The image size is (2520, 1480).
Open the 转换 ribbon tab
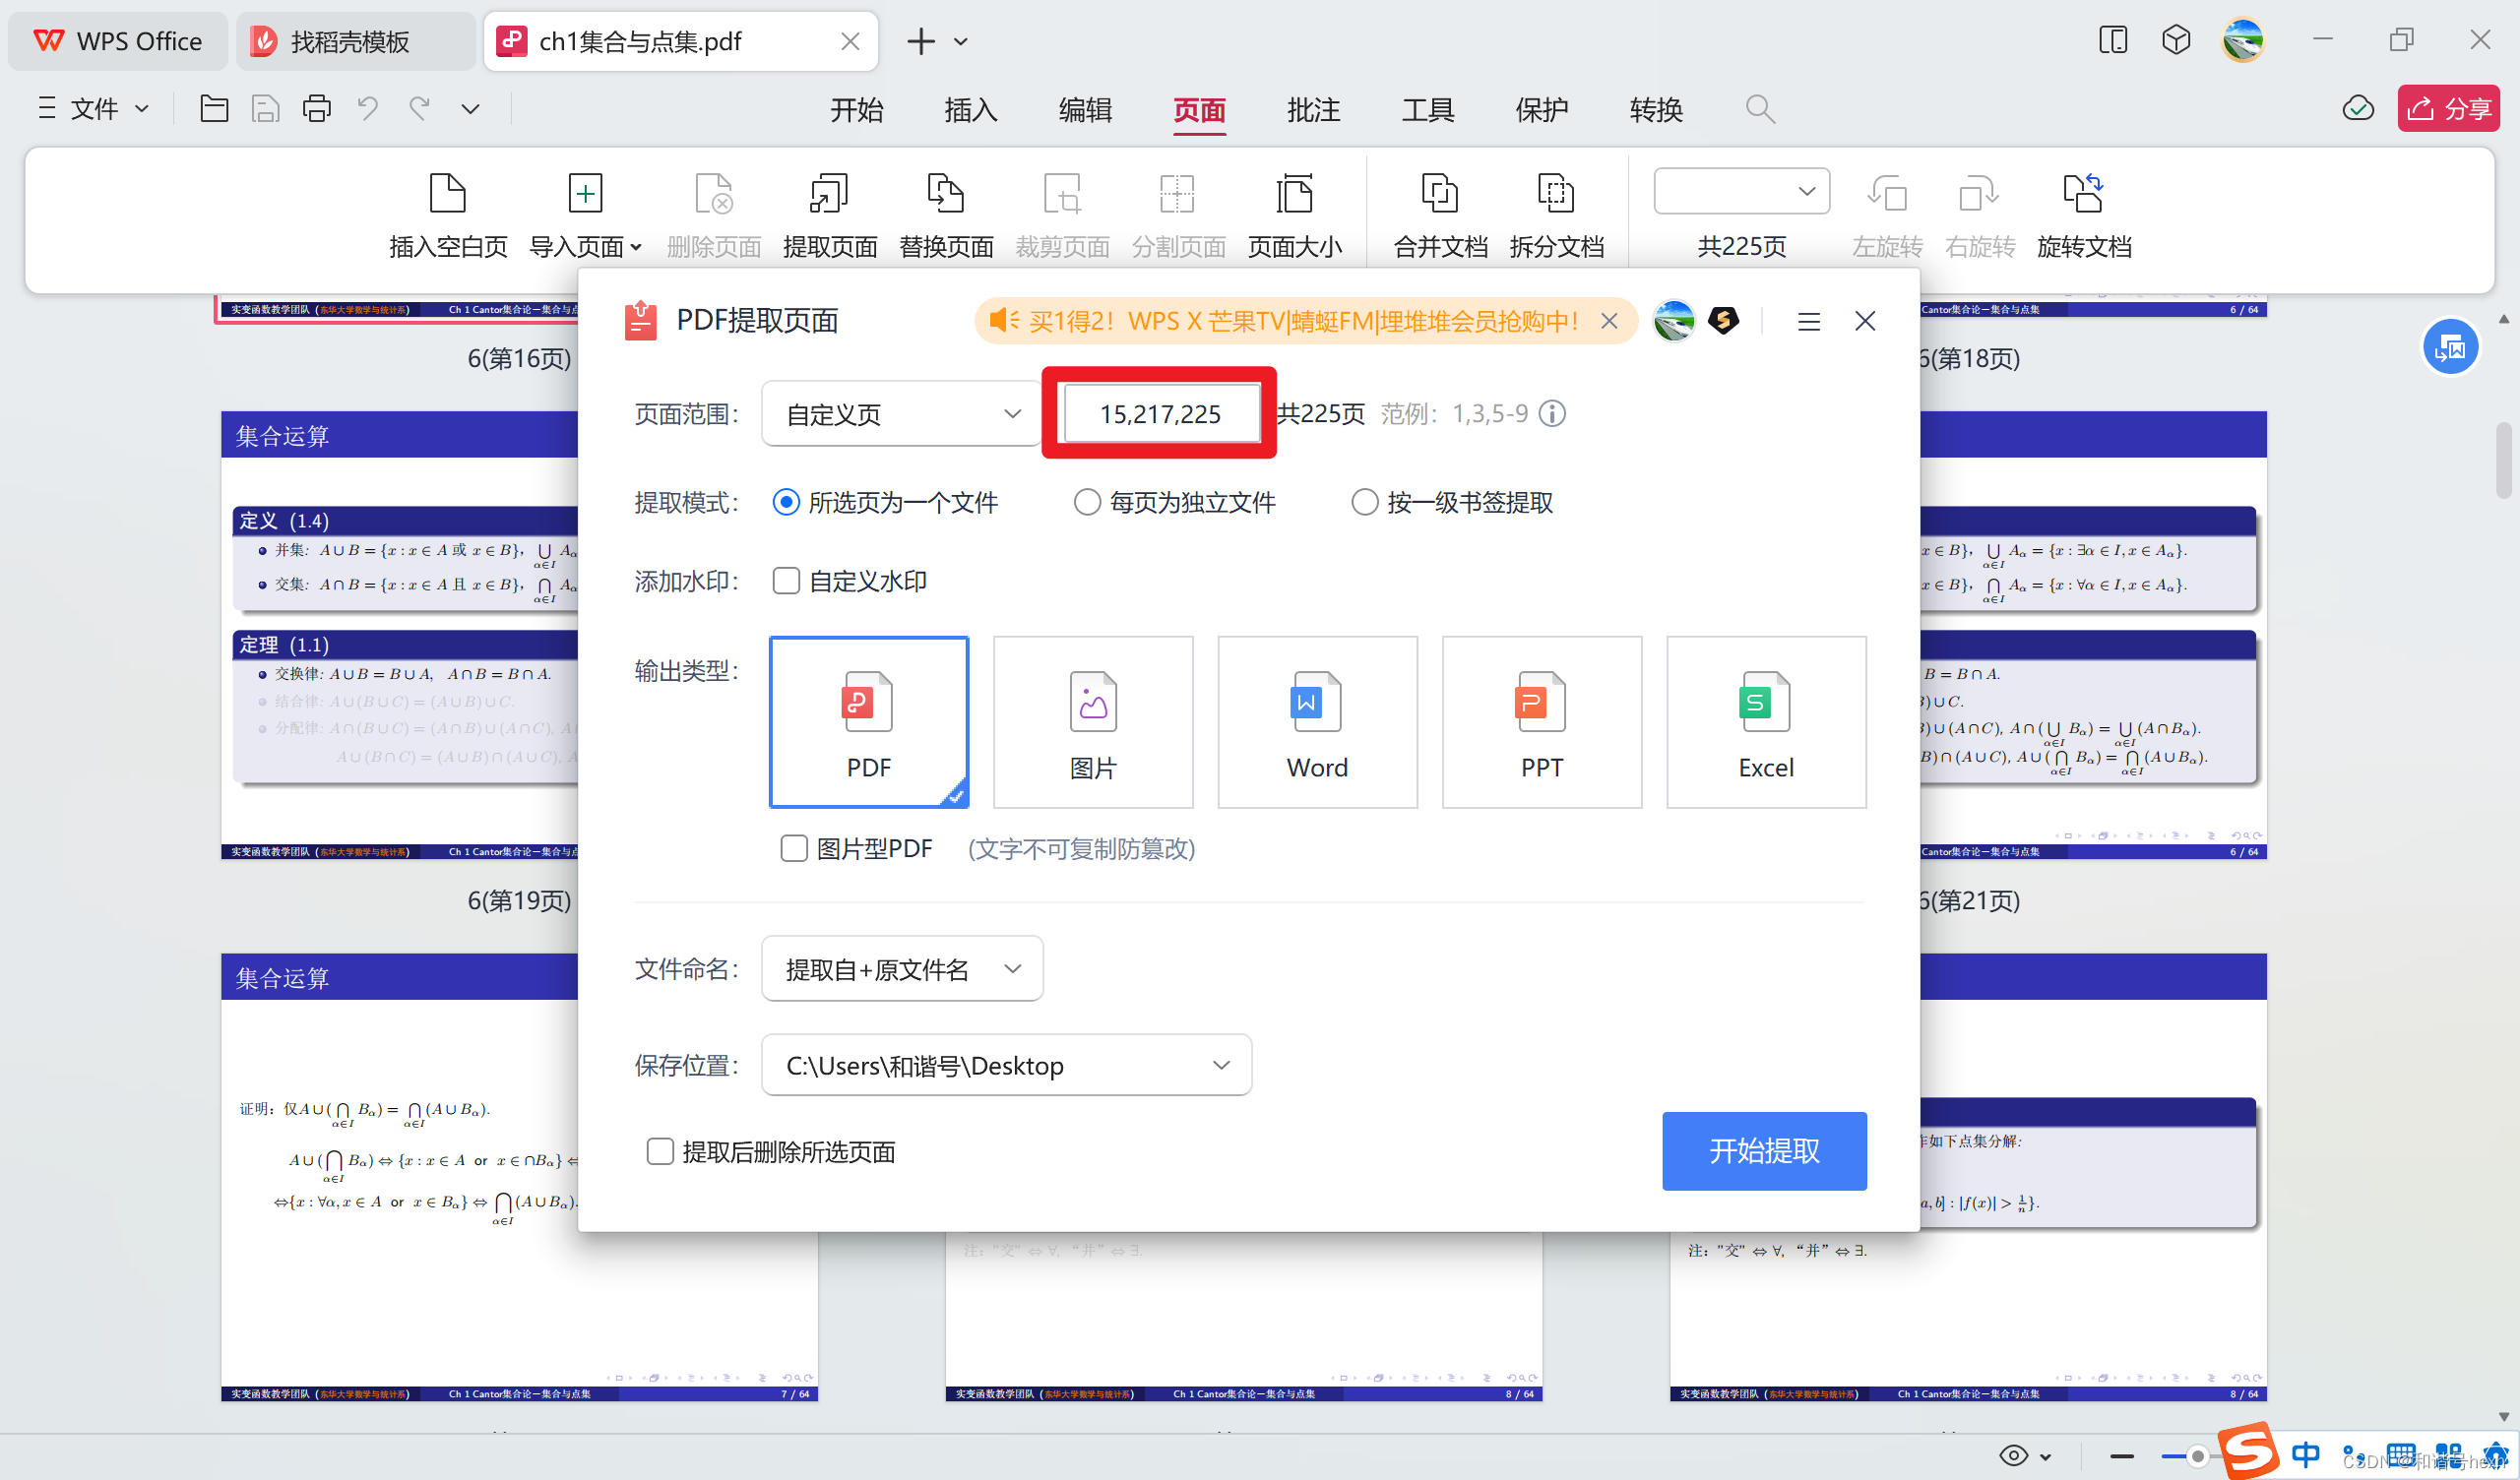[x=1655, y=109]
